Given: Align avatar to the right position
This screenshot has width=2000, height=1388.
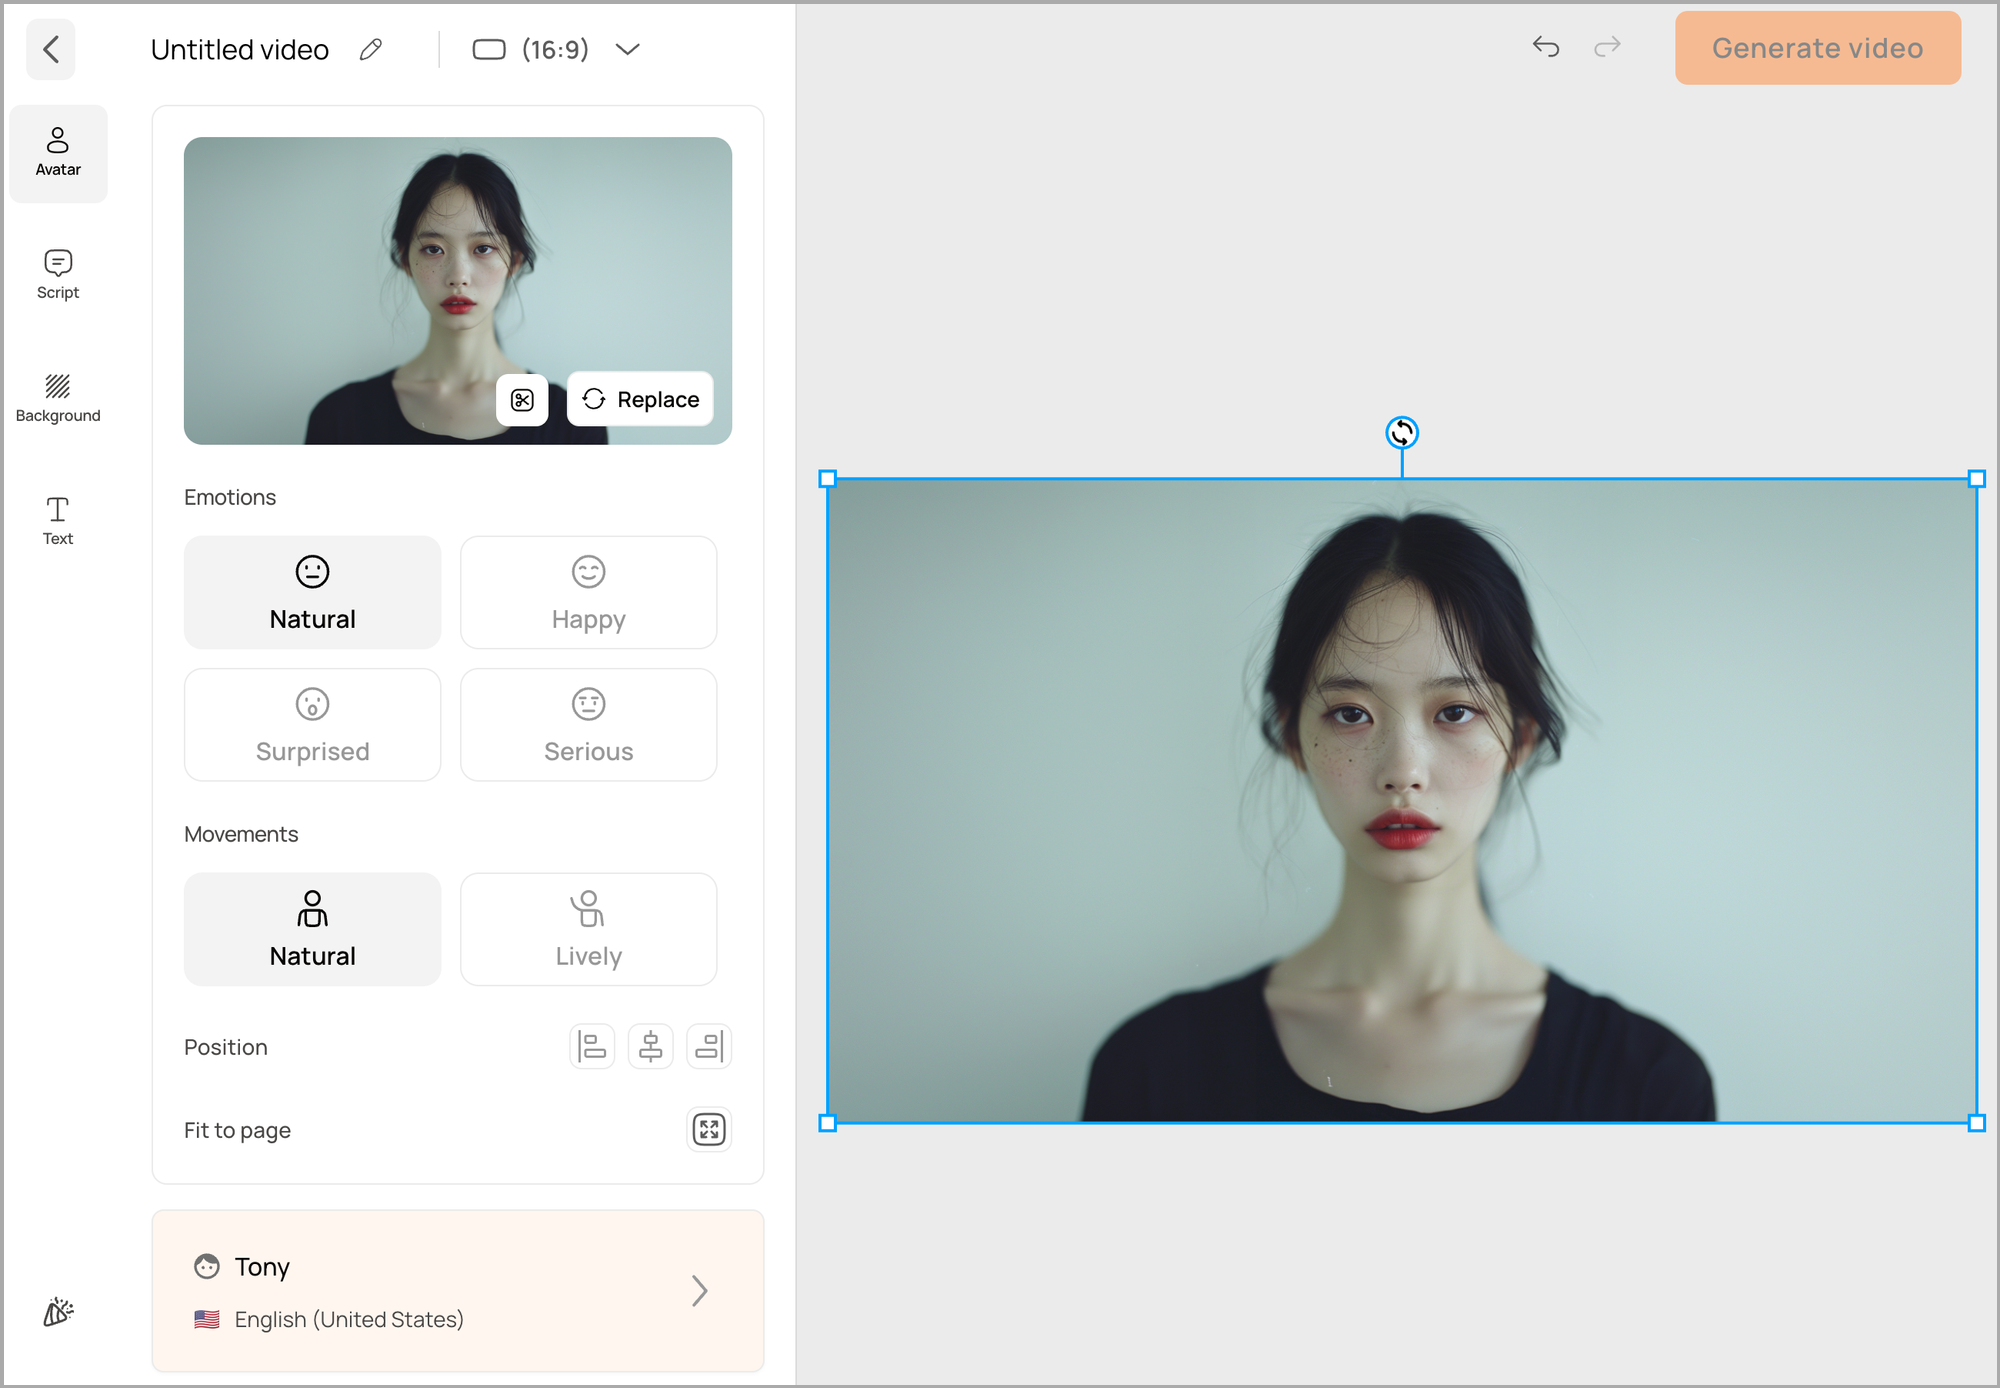Looking at the screenshot, I should click(709, 1047).
